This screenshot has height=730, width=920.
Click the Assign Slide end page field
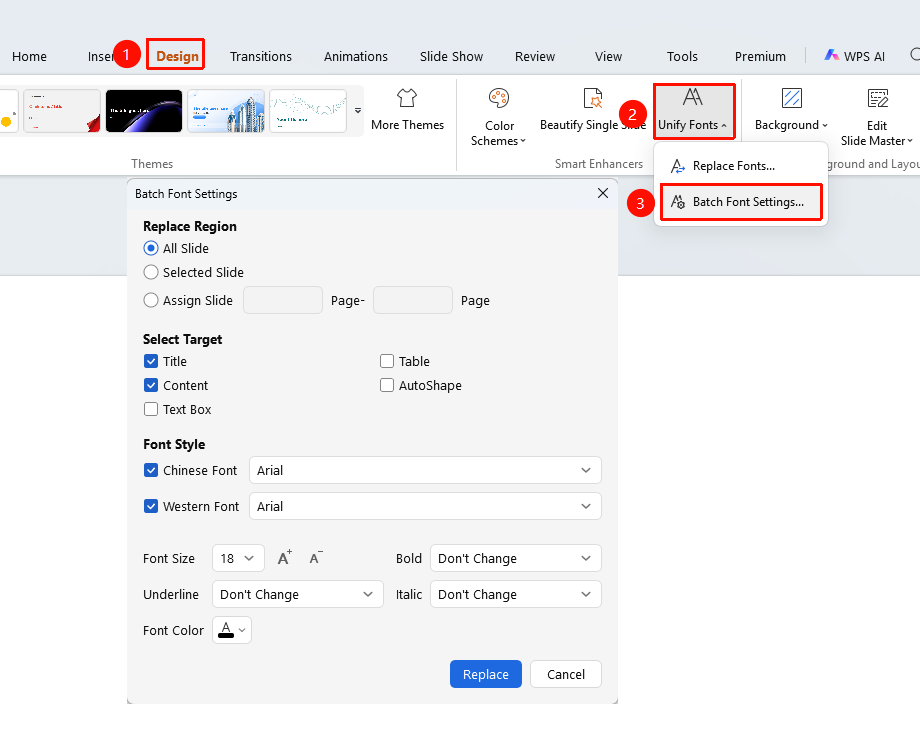click(412, 300)
